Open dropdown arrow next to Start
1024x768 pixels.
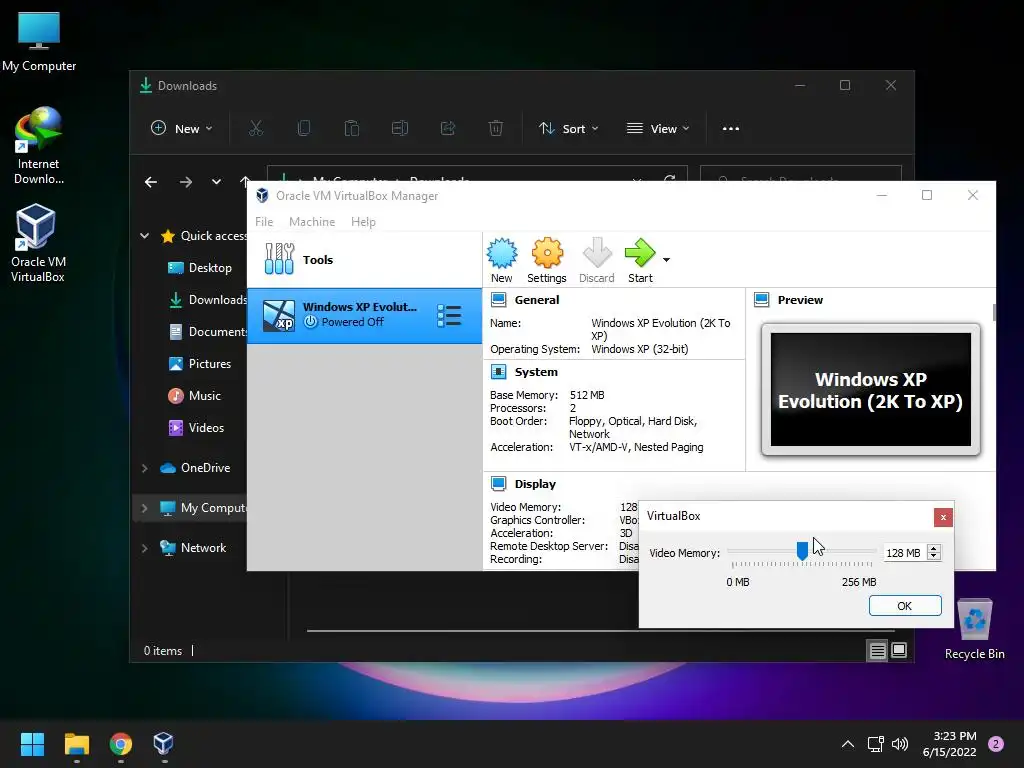click(x=666, y=260)
